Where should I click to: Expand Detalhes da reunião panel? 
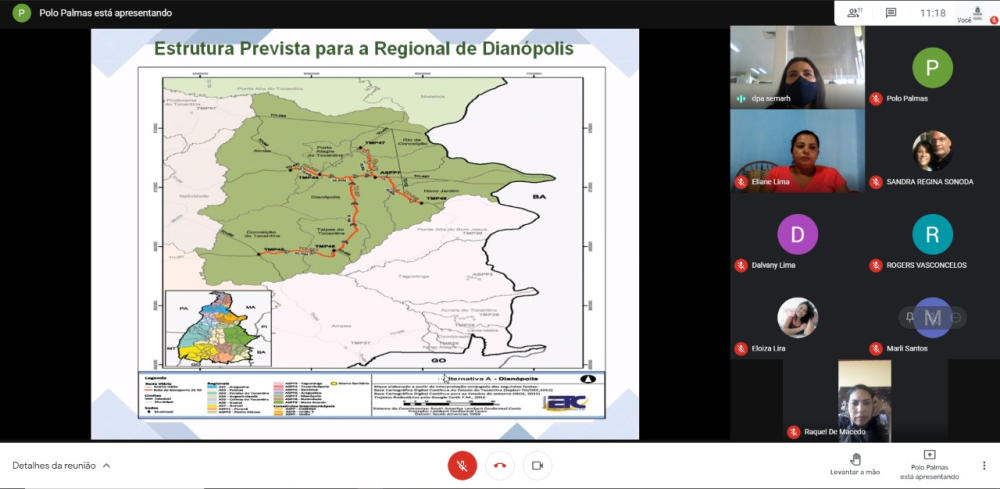click(61, 465)
